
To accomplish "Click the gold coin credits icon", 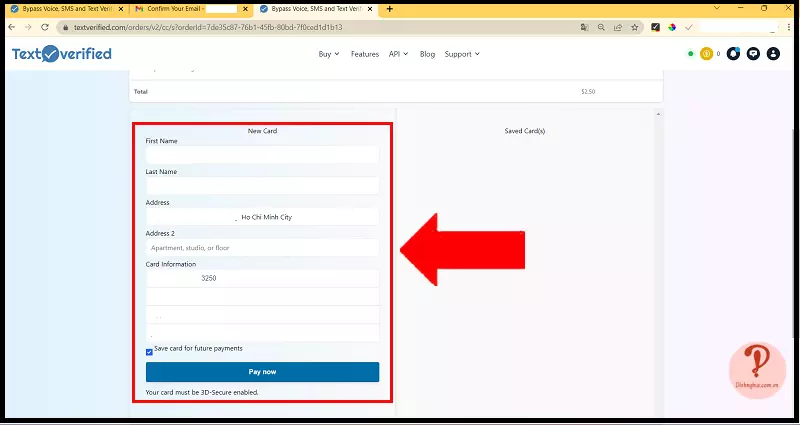I will 706,54.
